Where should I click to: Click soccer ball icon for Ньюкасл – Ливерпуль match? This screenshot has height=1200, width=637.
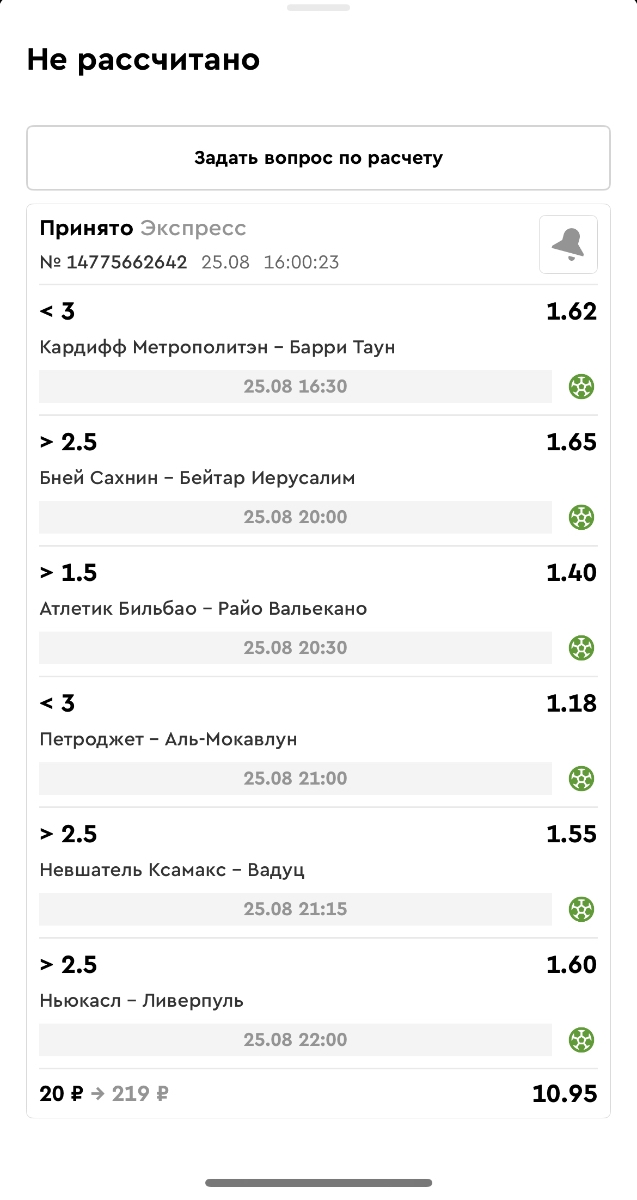coord(582,1040)
